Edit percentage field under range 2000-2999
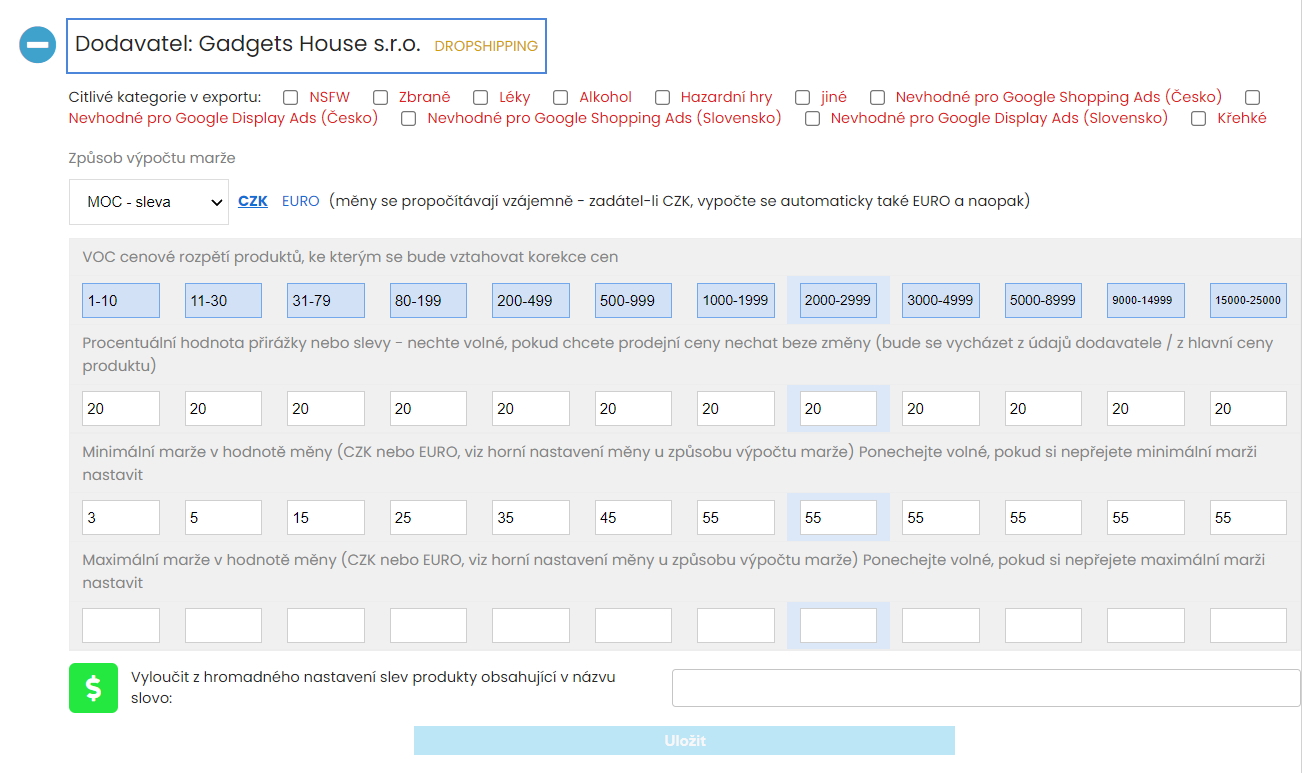 pos(838,408)
